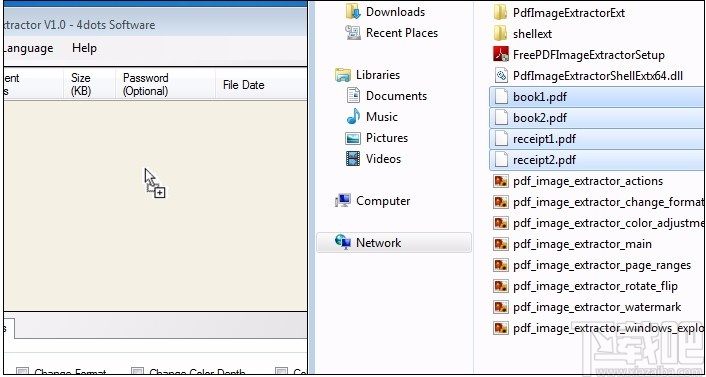Select the receipt2.pdf file name
Image resolution: width=706 pixels, height=377 pixels.
tap(545, 160)
